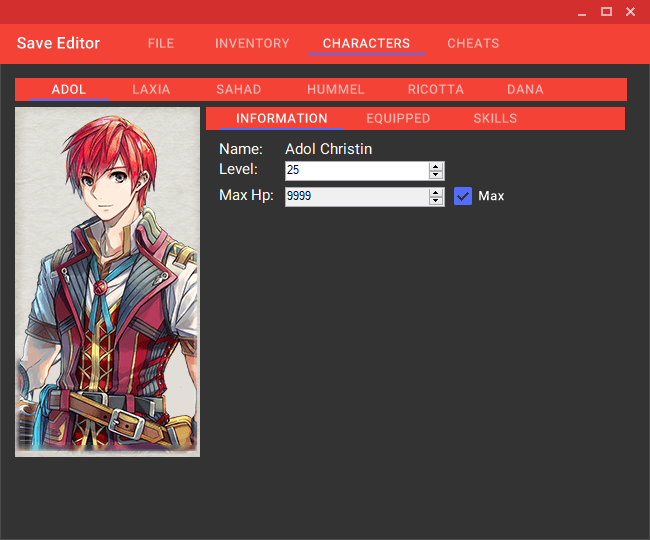Switch to RICOTTA character tab

[436, 90]
